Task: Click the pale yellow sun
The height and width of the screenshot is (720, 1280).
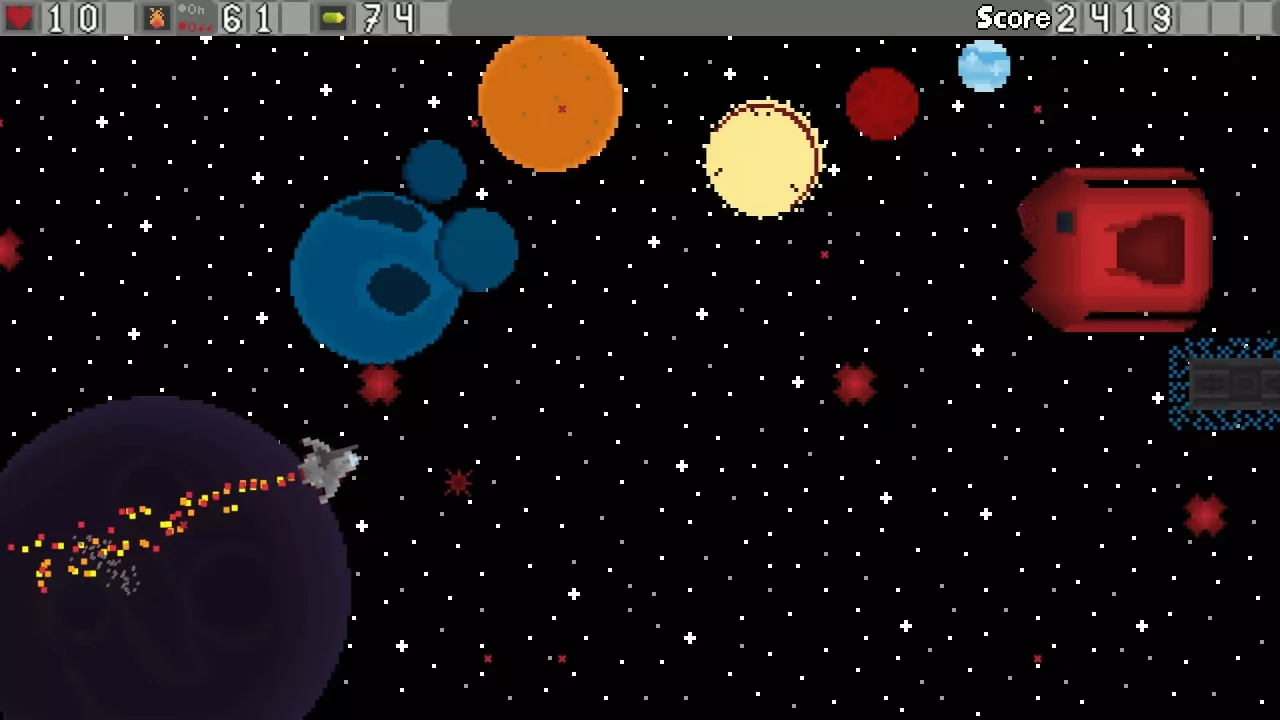Action: click(x=764, y=158)
